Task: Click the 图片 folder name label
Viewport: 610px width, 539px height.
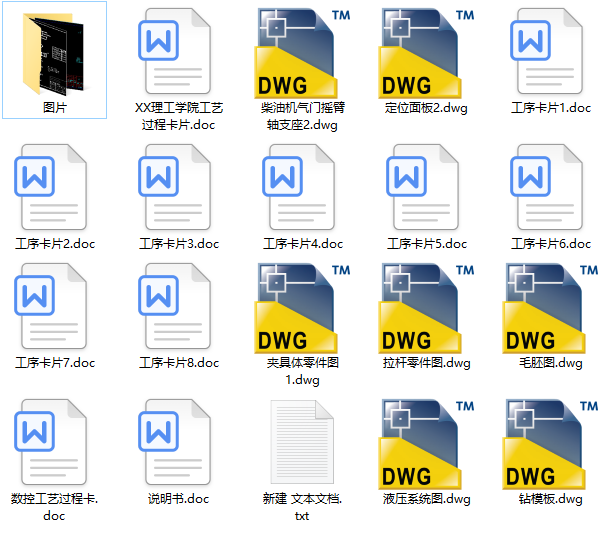Action: pyautogui.click(x=54, y=108)
